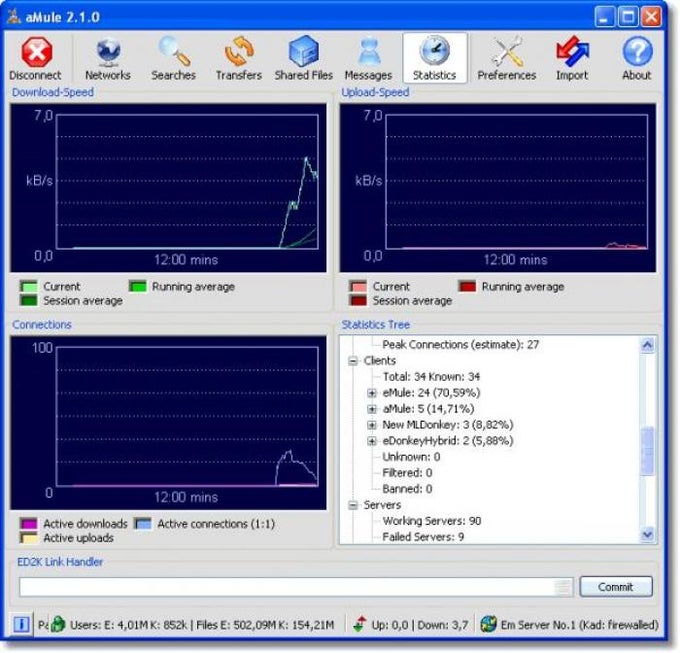
Task: Click the Disconnect toolbar icon
Action: [36, 58]
